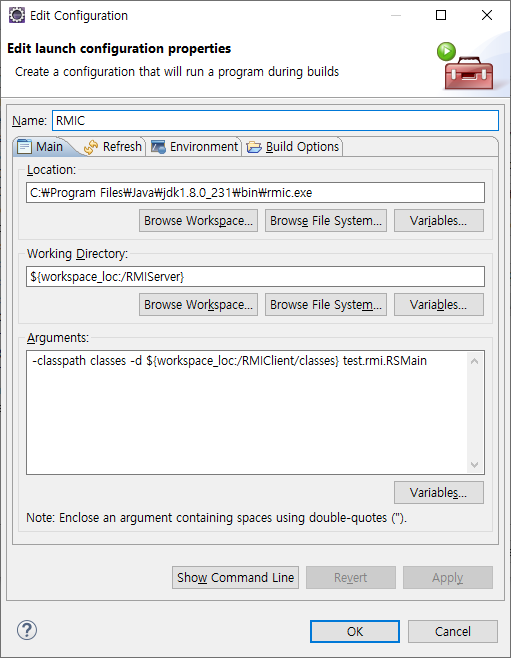This screenshot has width=511, height=658.
Task: Open Variables for the Arguments field
Action: tap(438, 493)
